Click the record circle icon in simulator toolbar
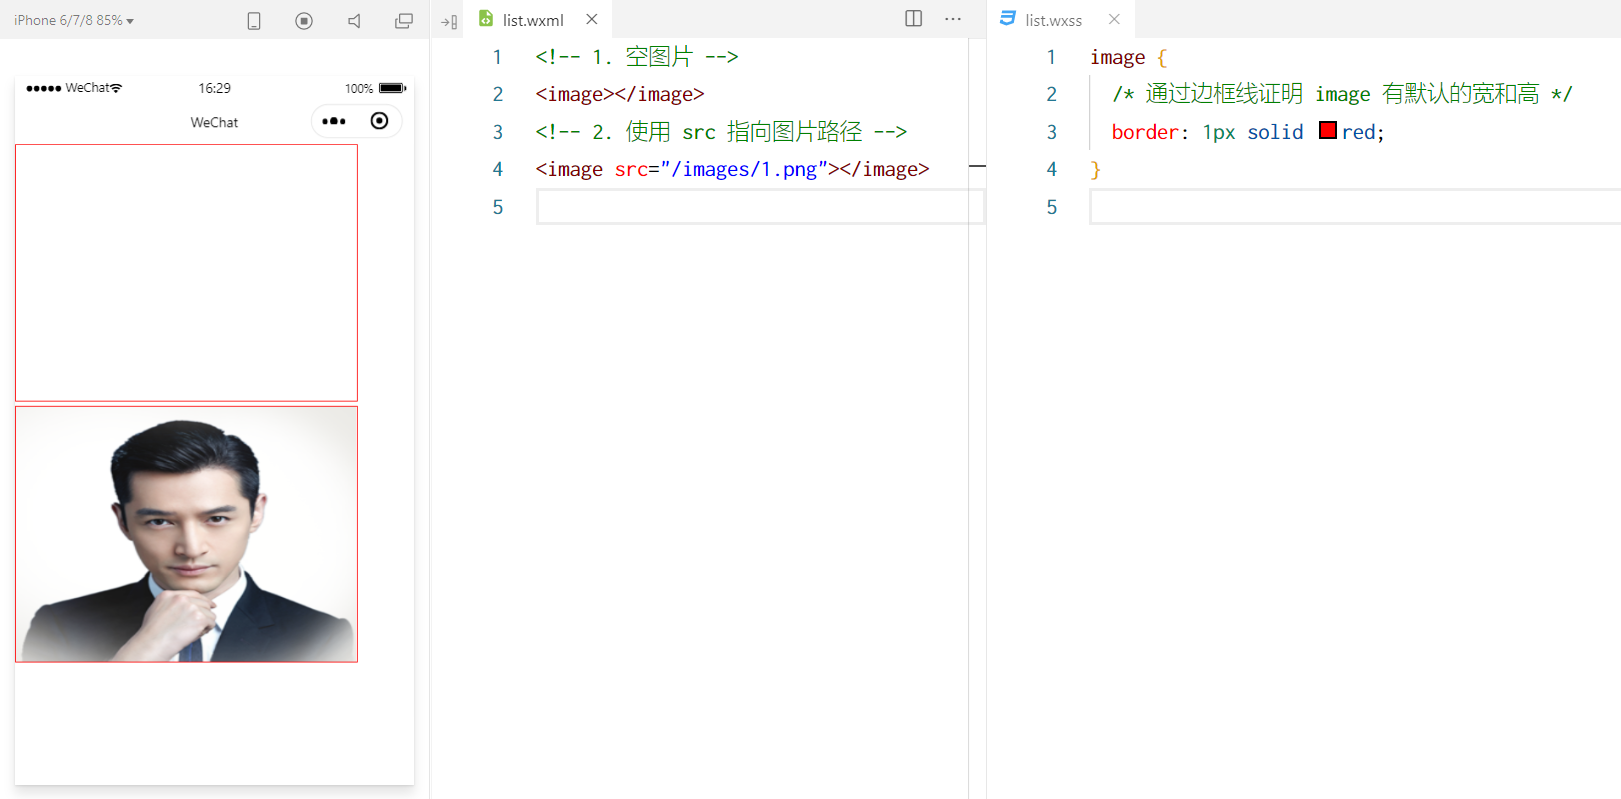The height and width of the screenshot is (799, 1621). pyautogui.click(x=304, y=21)
